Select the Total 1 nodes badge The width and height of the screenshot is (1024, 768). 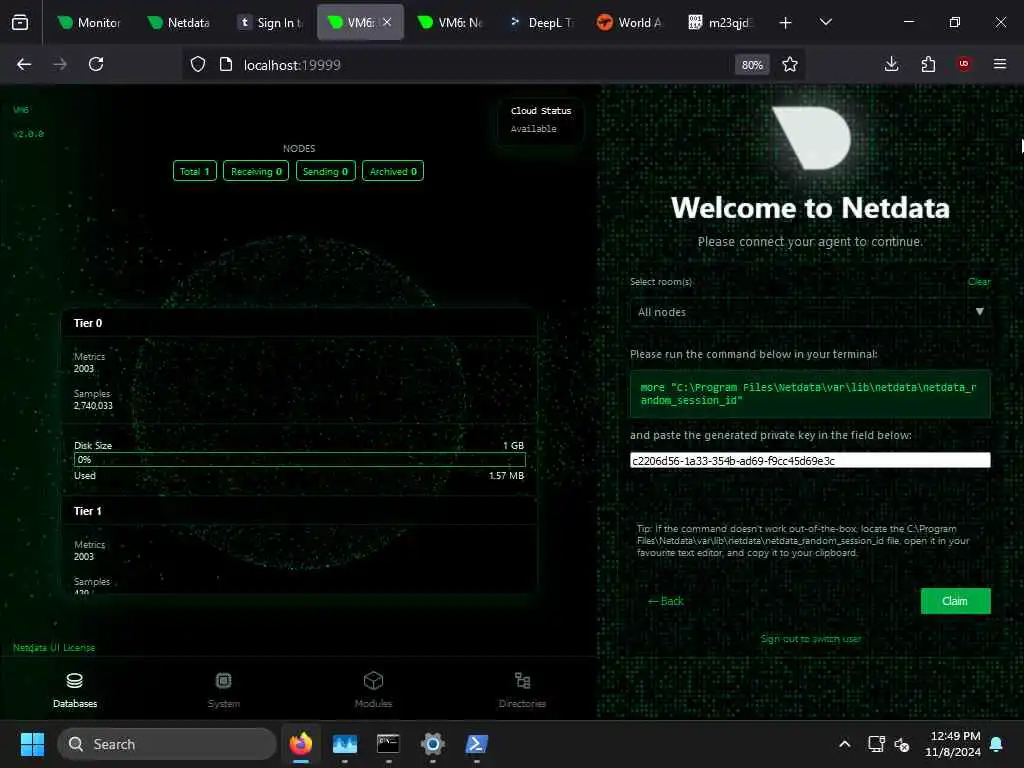tap(195, 171)
